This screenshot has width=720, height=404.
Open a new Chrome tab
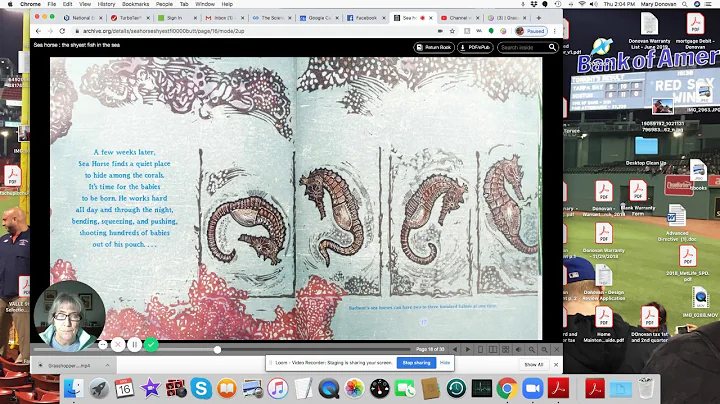point(539,18)
